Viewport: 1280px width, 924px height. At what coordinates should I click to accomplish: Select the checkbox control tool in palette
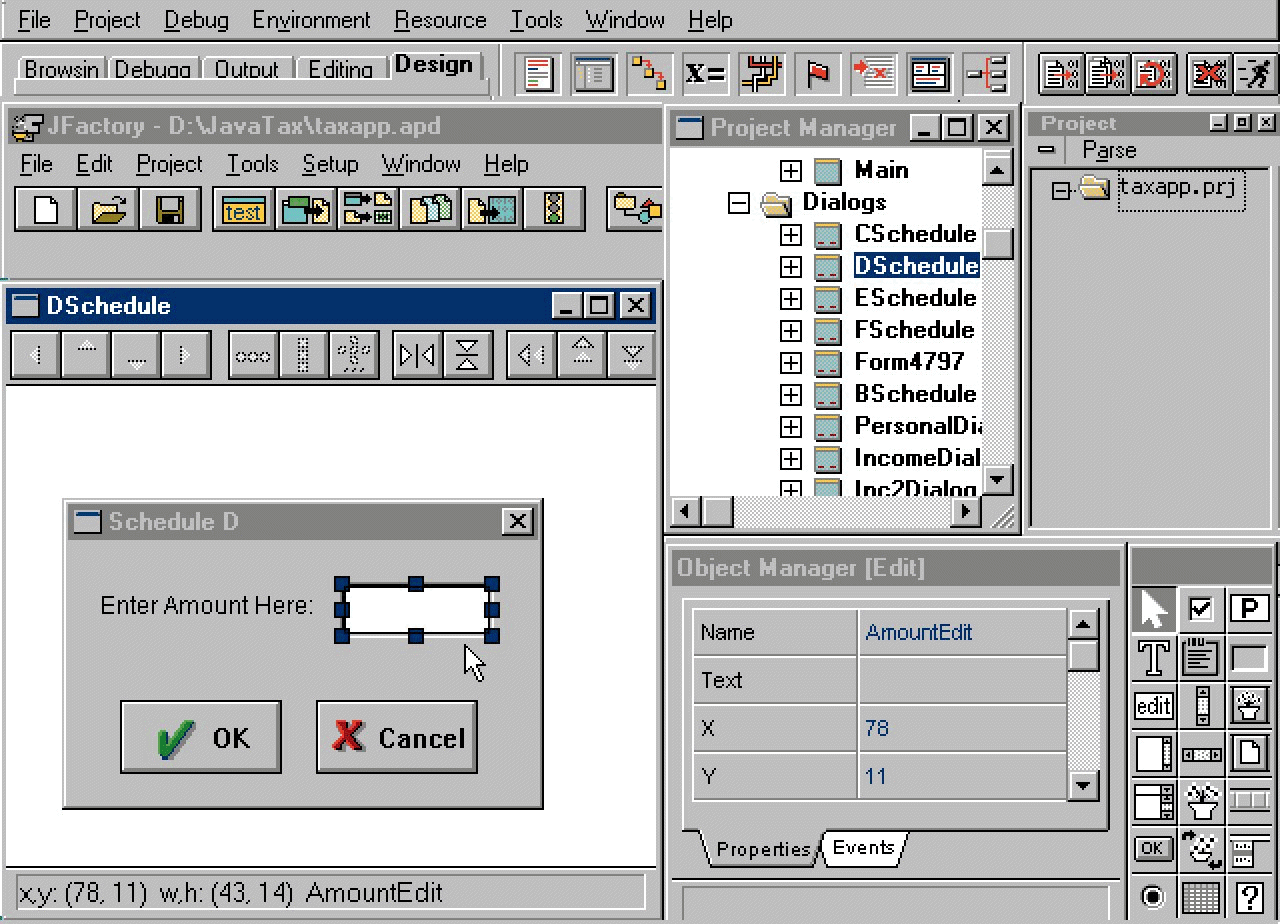[1201, 609]
